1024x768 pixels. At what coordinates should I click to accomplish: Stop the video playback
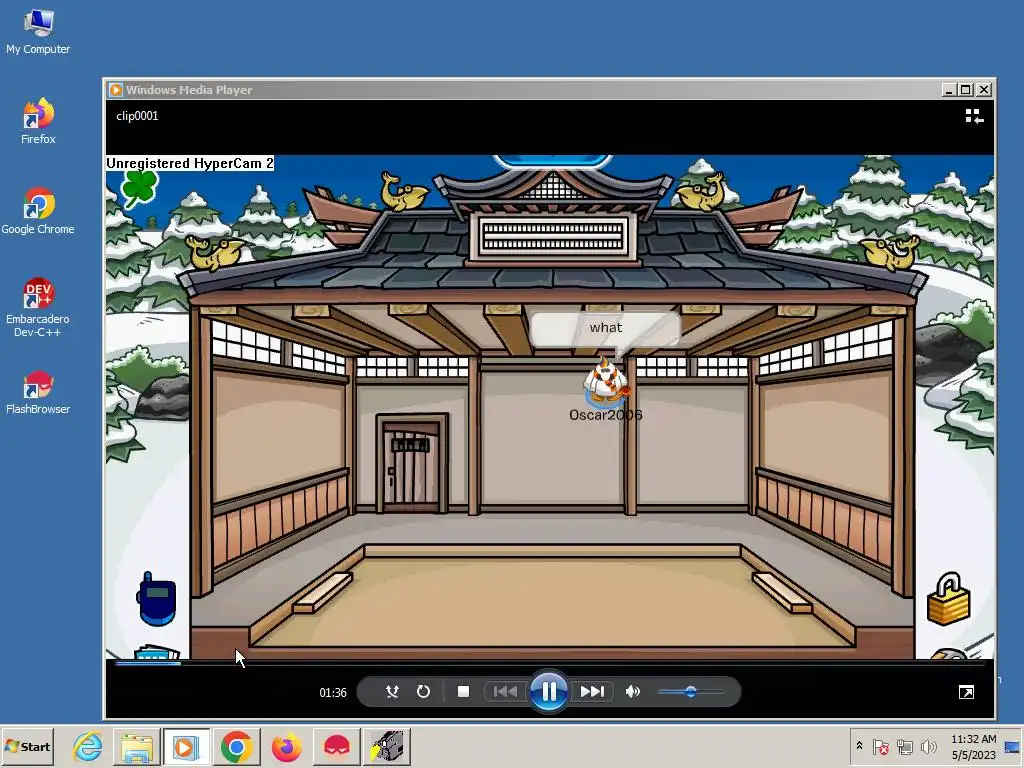(x=463, y=692)
